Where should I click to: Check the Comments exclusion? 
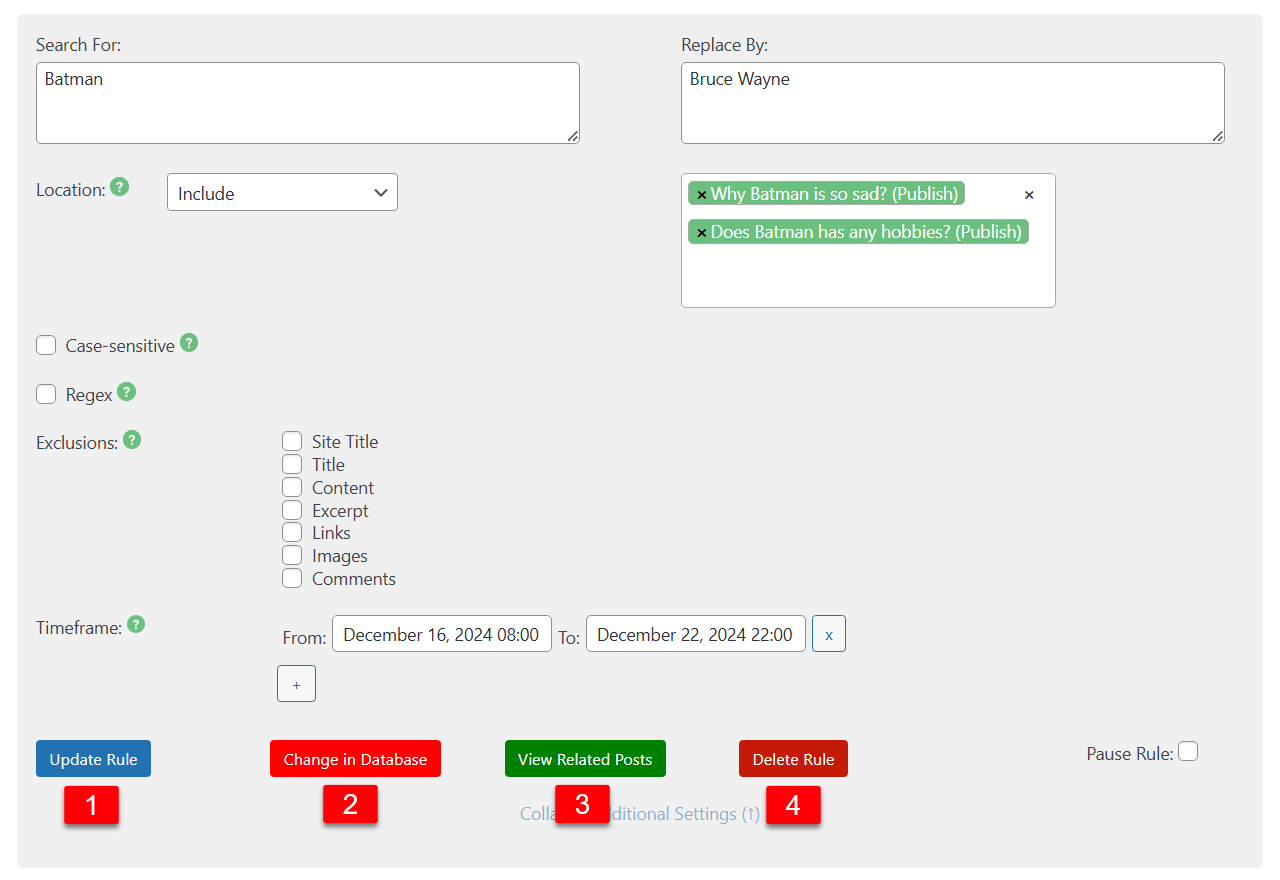[x=292, y=578]
